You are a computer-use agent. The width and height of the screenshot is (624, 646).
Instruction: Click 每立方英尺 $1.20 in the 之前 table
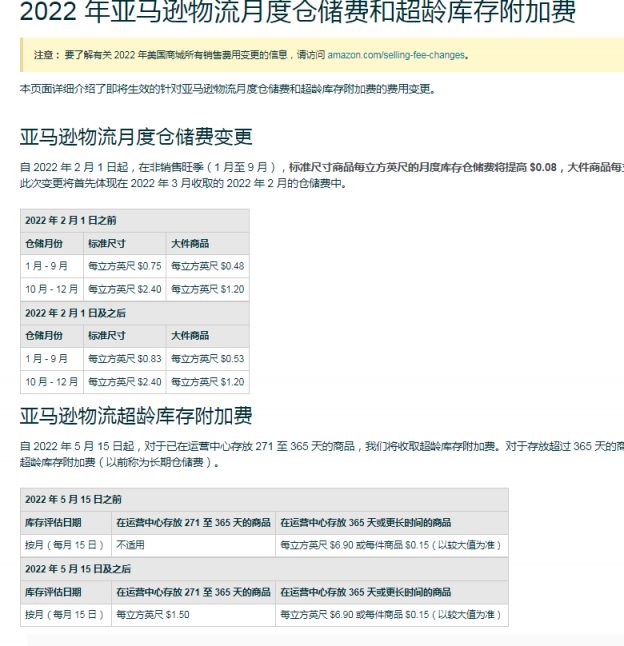[208, 289]
